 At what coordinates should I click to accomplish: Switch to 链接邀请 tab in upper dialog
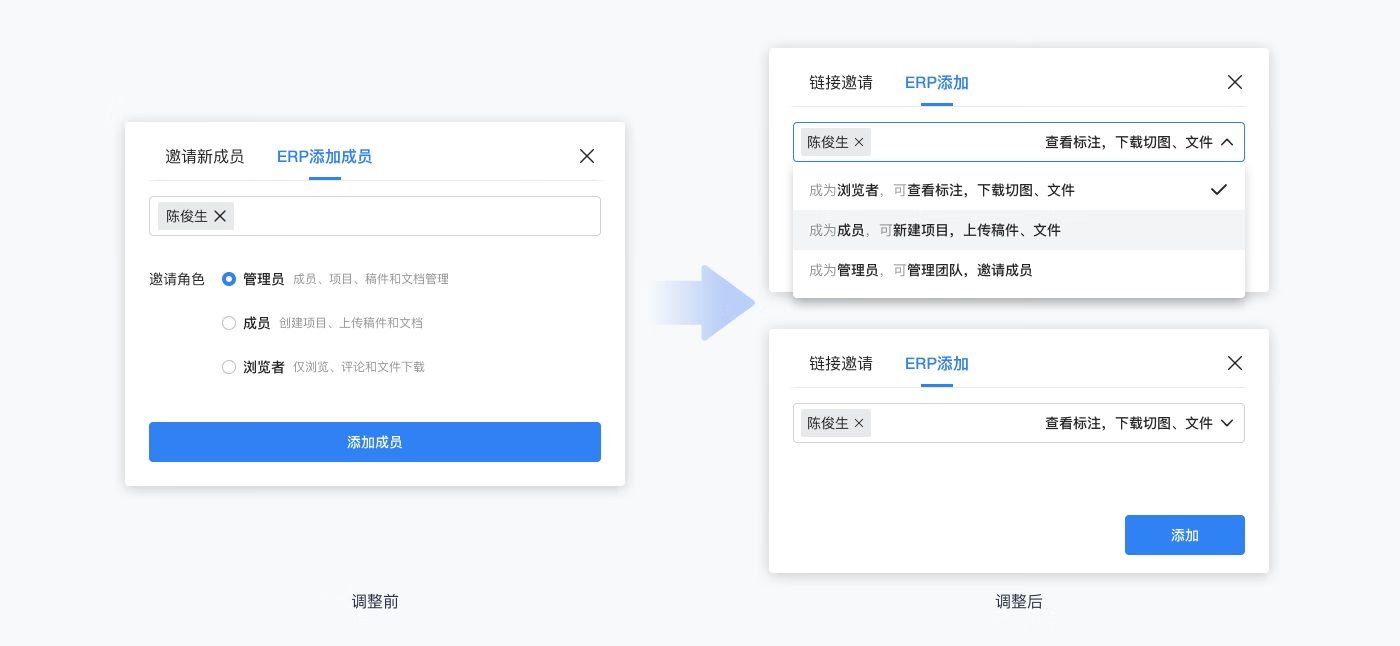point(841,83)
